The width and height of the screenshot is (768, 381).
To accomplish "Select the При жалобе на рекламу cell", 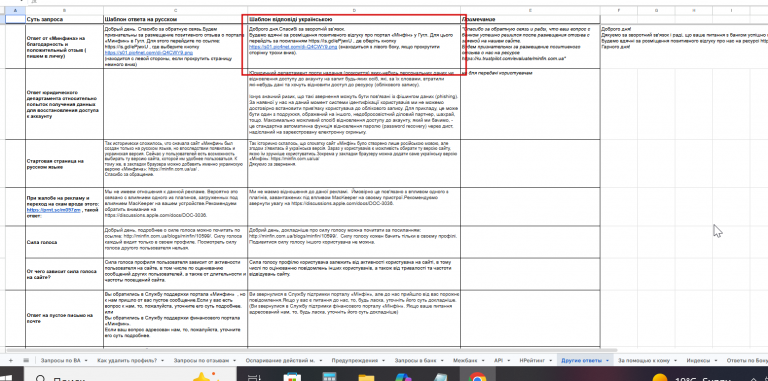I will pyautogui.click(x=64, y=206).
